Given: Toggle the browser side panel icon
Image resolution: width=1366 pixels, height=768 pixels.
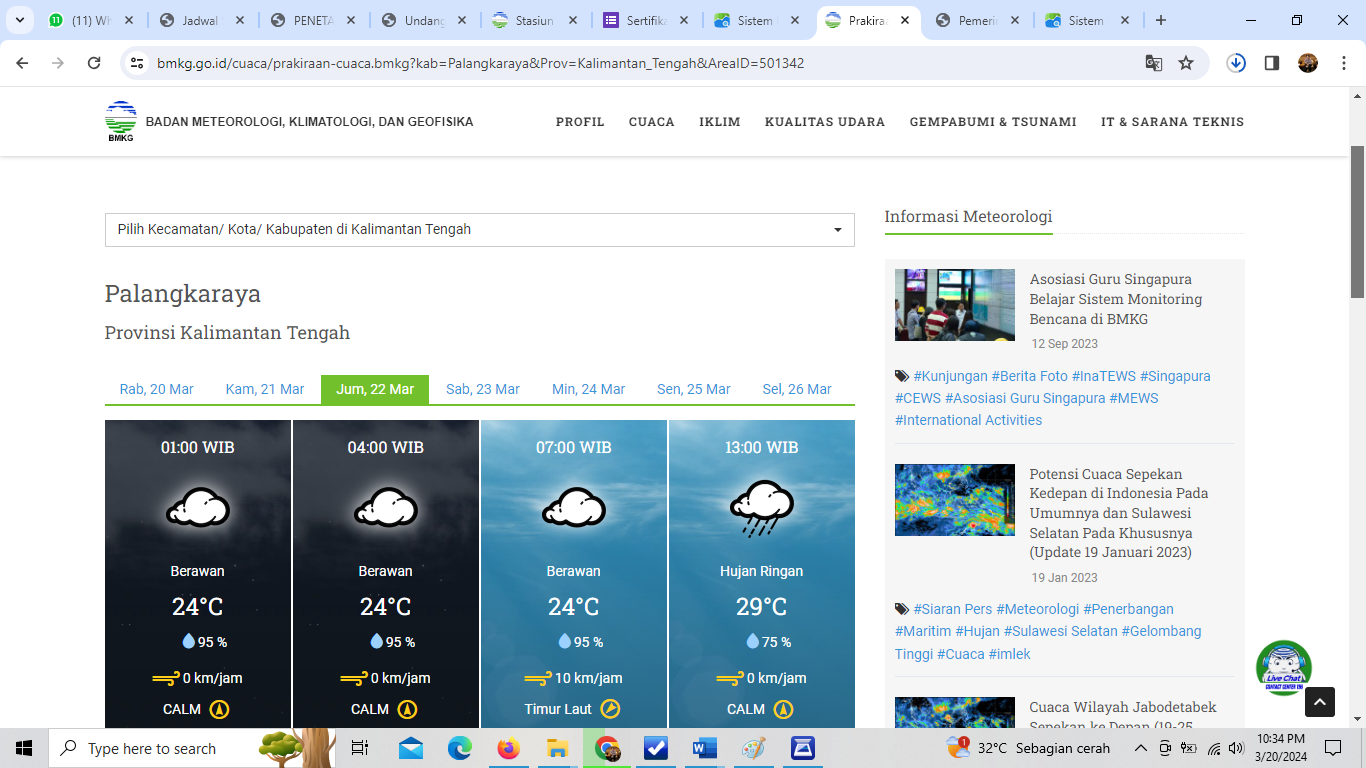Looking at the screenshot, I should tap(1272, 63).
